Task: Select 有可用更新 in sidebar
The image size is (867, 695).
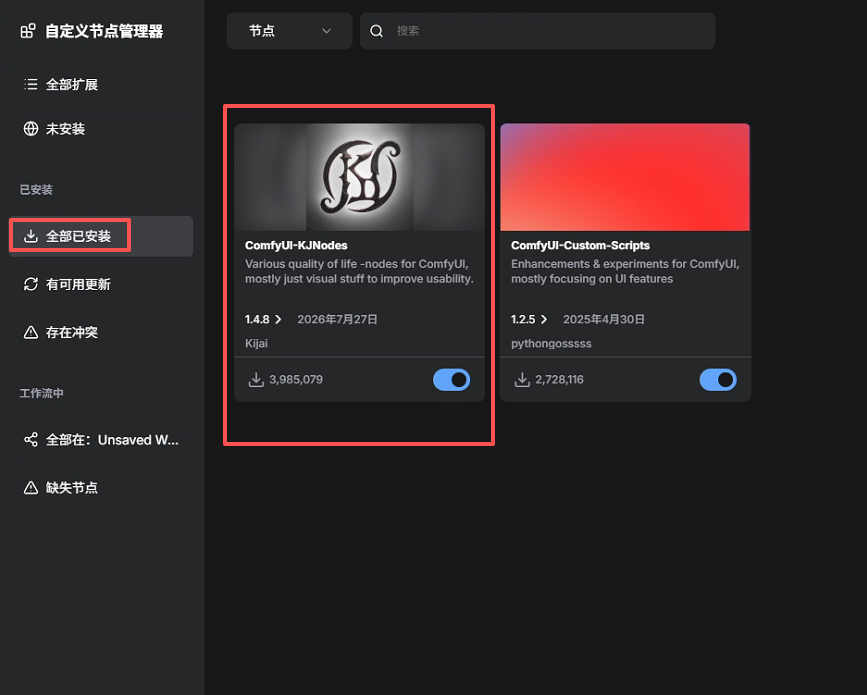Action: (101, 284)
